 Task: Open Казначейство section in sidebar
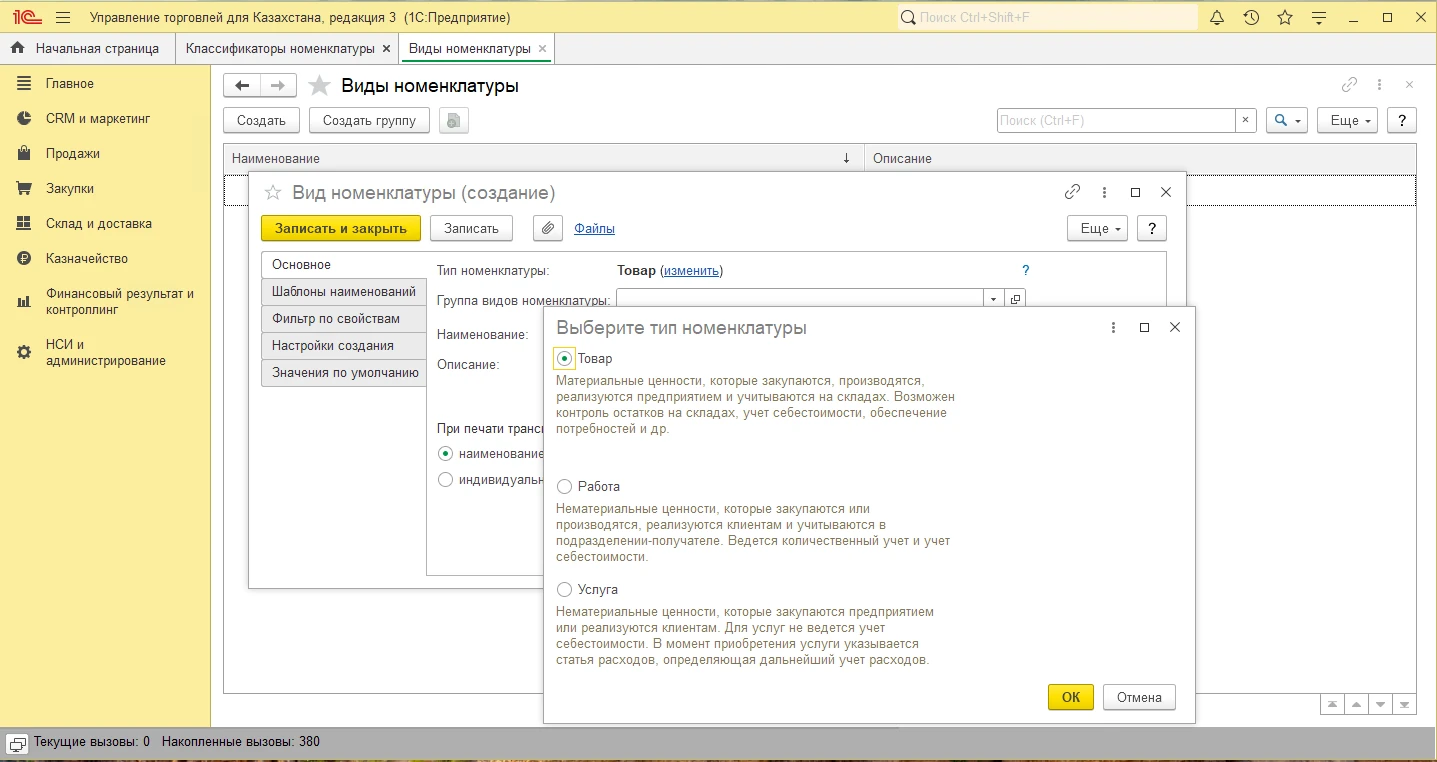[105, 258]
